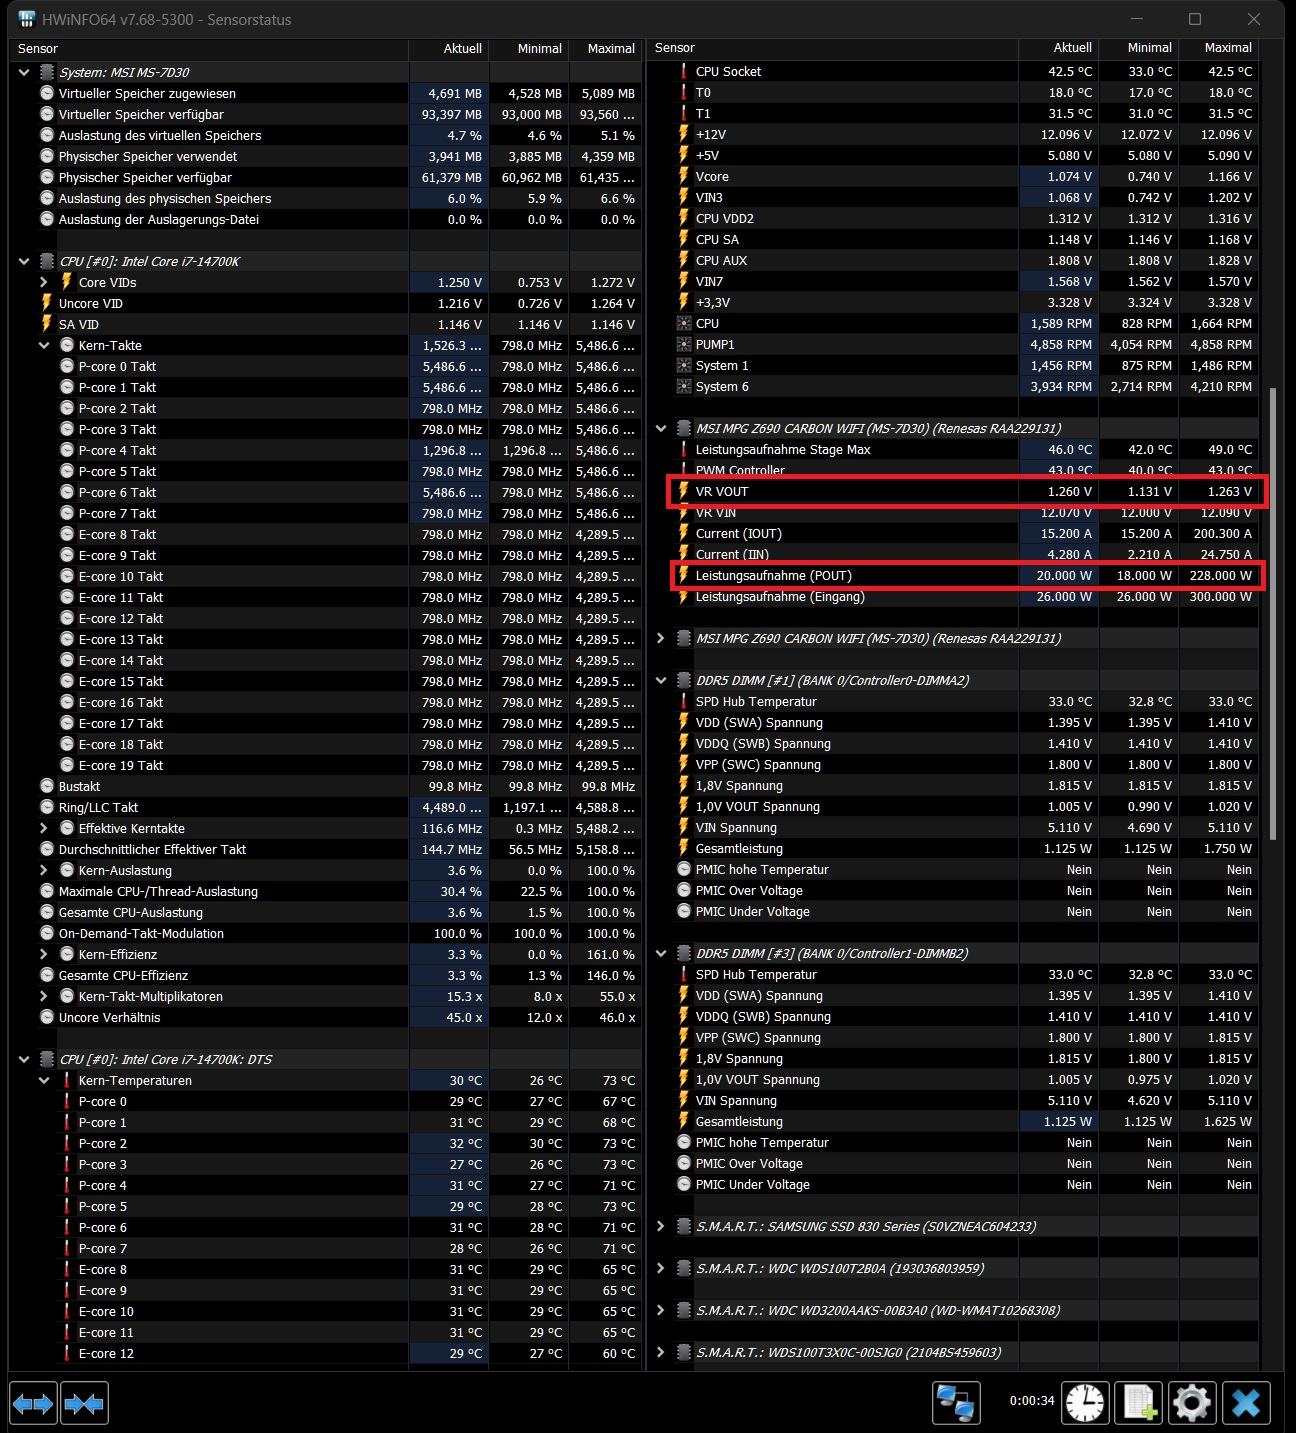Select the Leistungsaufnahme (POUT) row
Viewport: 1296px width, 1433px height.
point(964,575)
